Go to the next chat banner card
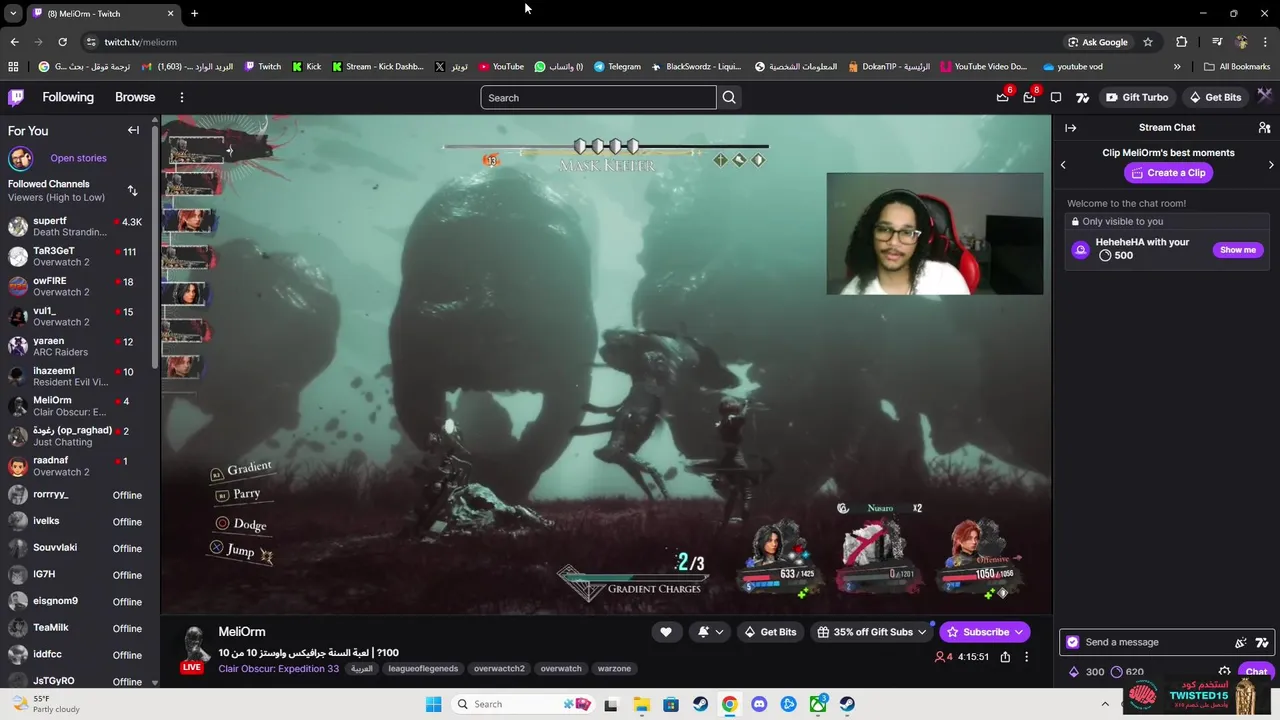 coord(1271,165)
